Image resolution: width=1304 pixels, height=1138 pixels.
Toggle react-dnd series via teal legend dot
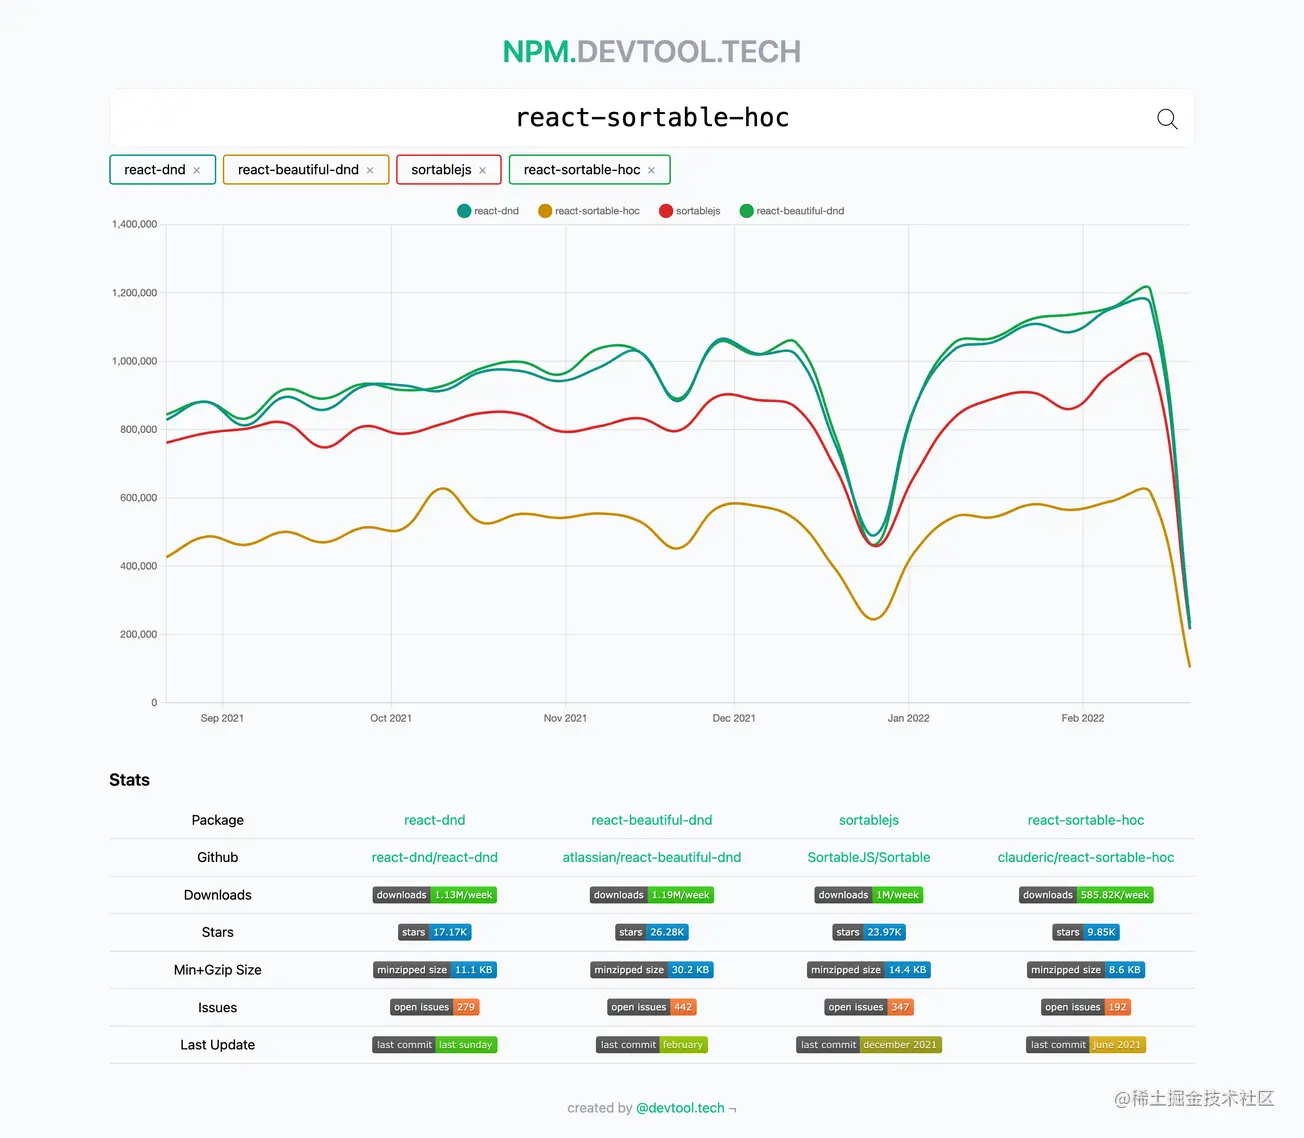pos(464,211)
